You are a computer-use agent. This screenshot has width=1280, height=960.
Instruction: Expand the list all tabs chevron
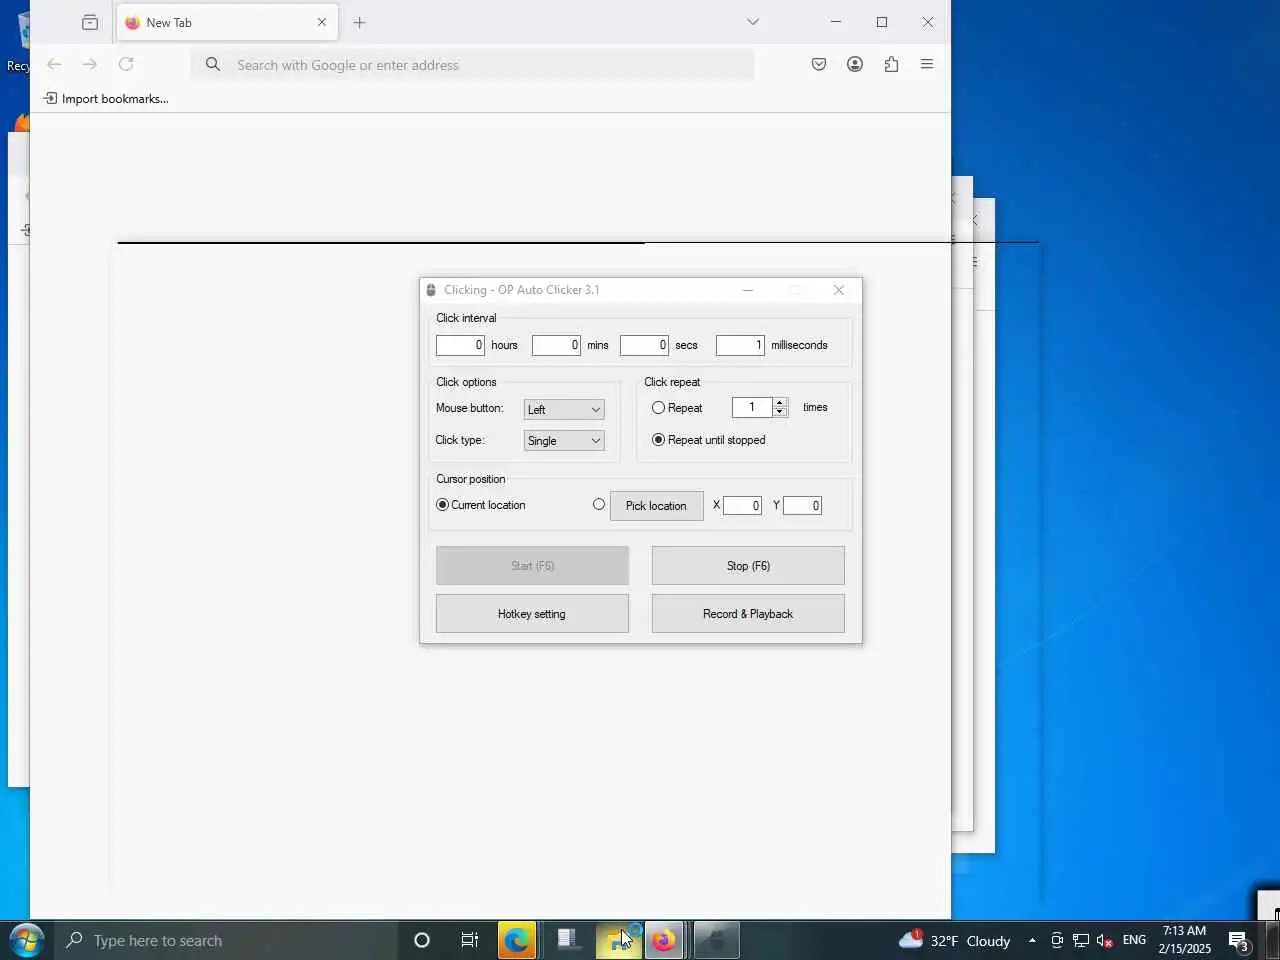point(753,22)
